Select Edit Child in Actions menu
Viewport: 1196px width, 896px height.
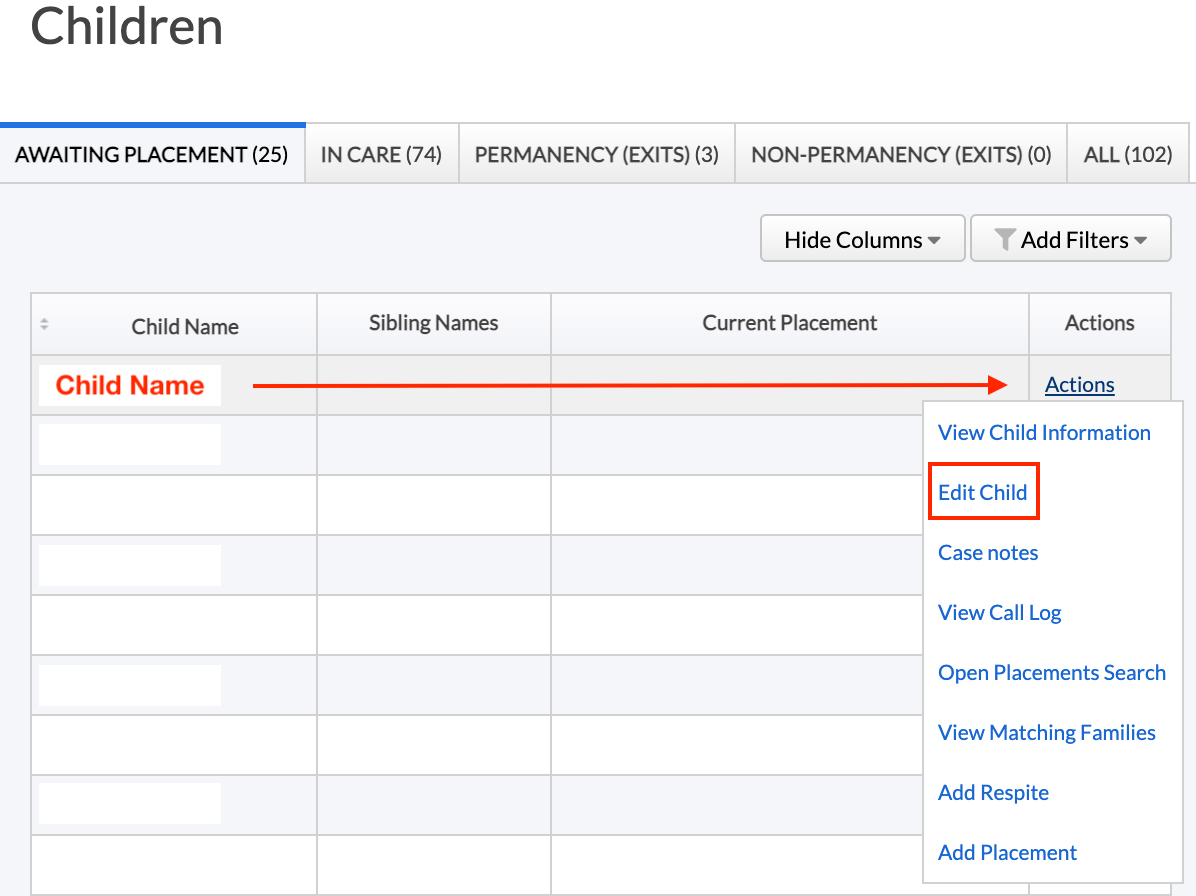(983, 492)
